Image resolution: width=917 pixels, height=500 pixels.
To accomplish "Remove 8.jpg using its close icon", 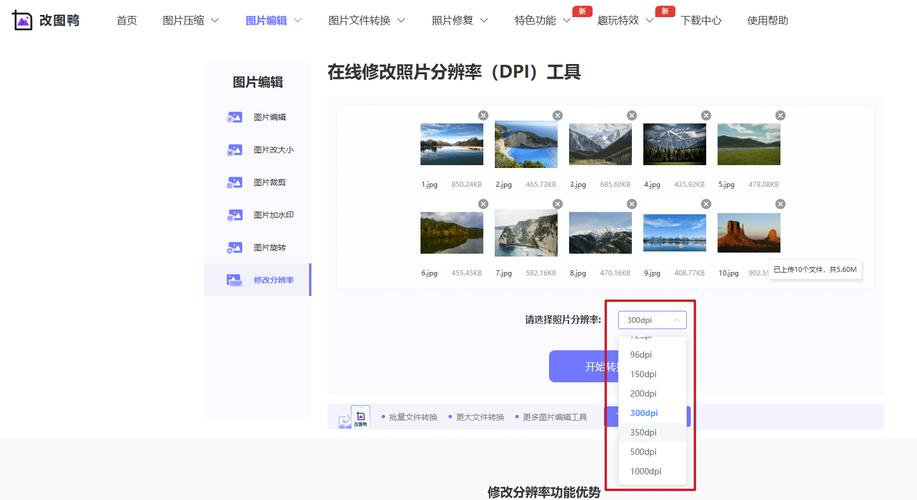I will 632,204.
